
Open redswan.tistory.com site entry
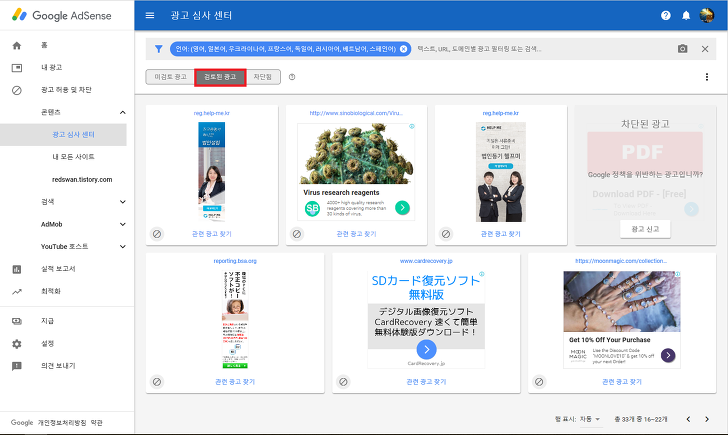point(82,180)
